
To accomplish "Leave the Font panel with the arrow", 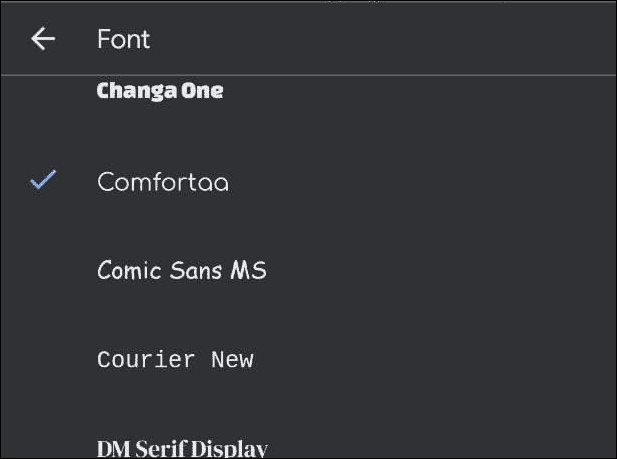I will click(x=43, y=39).
